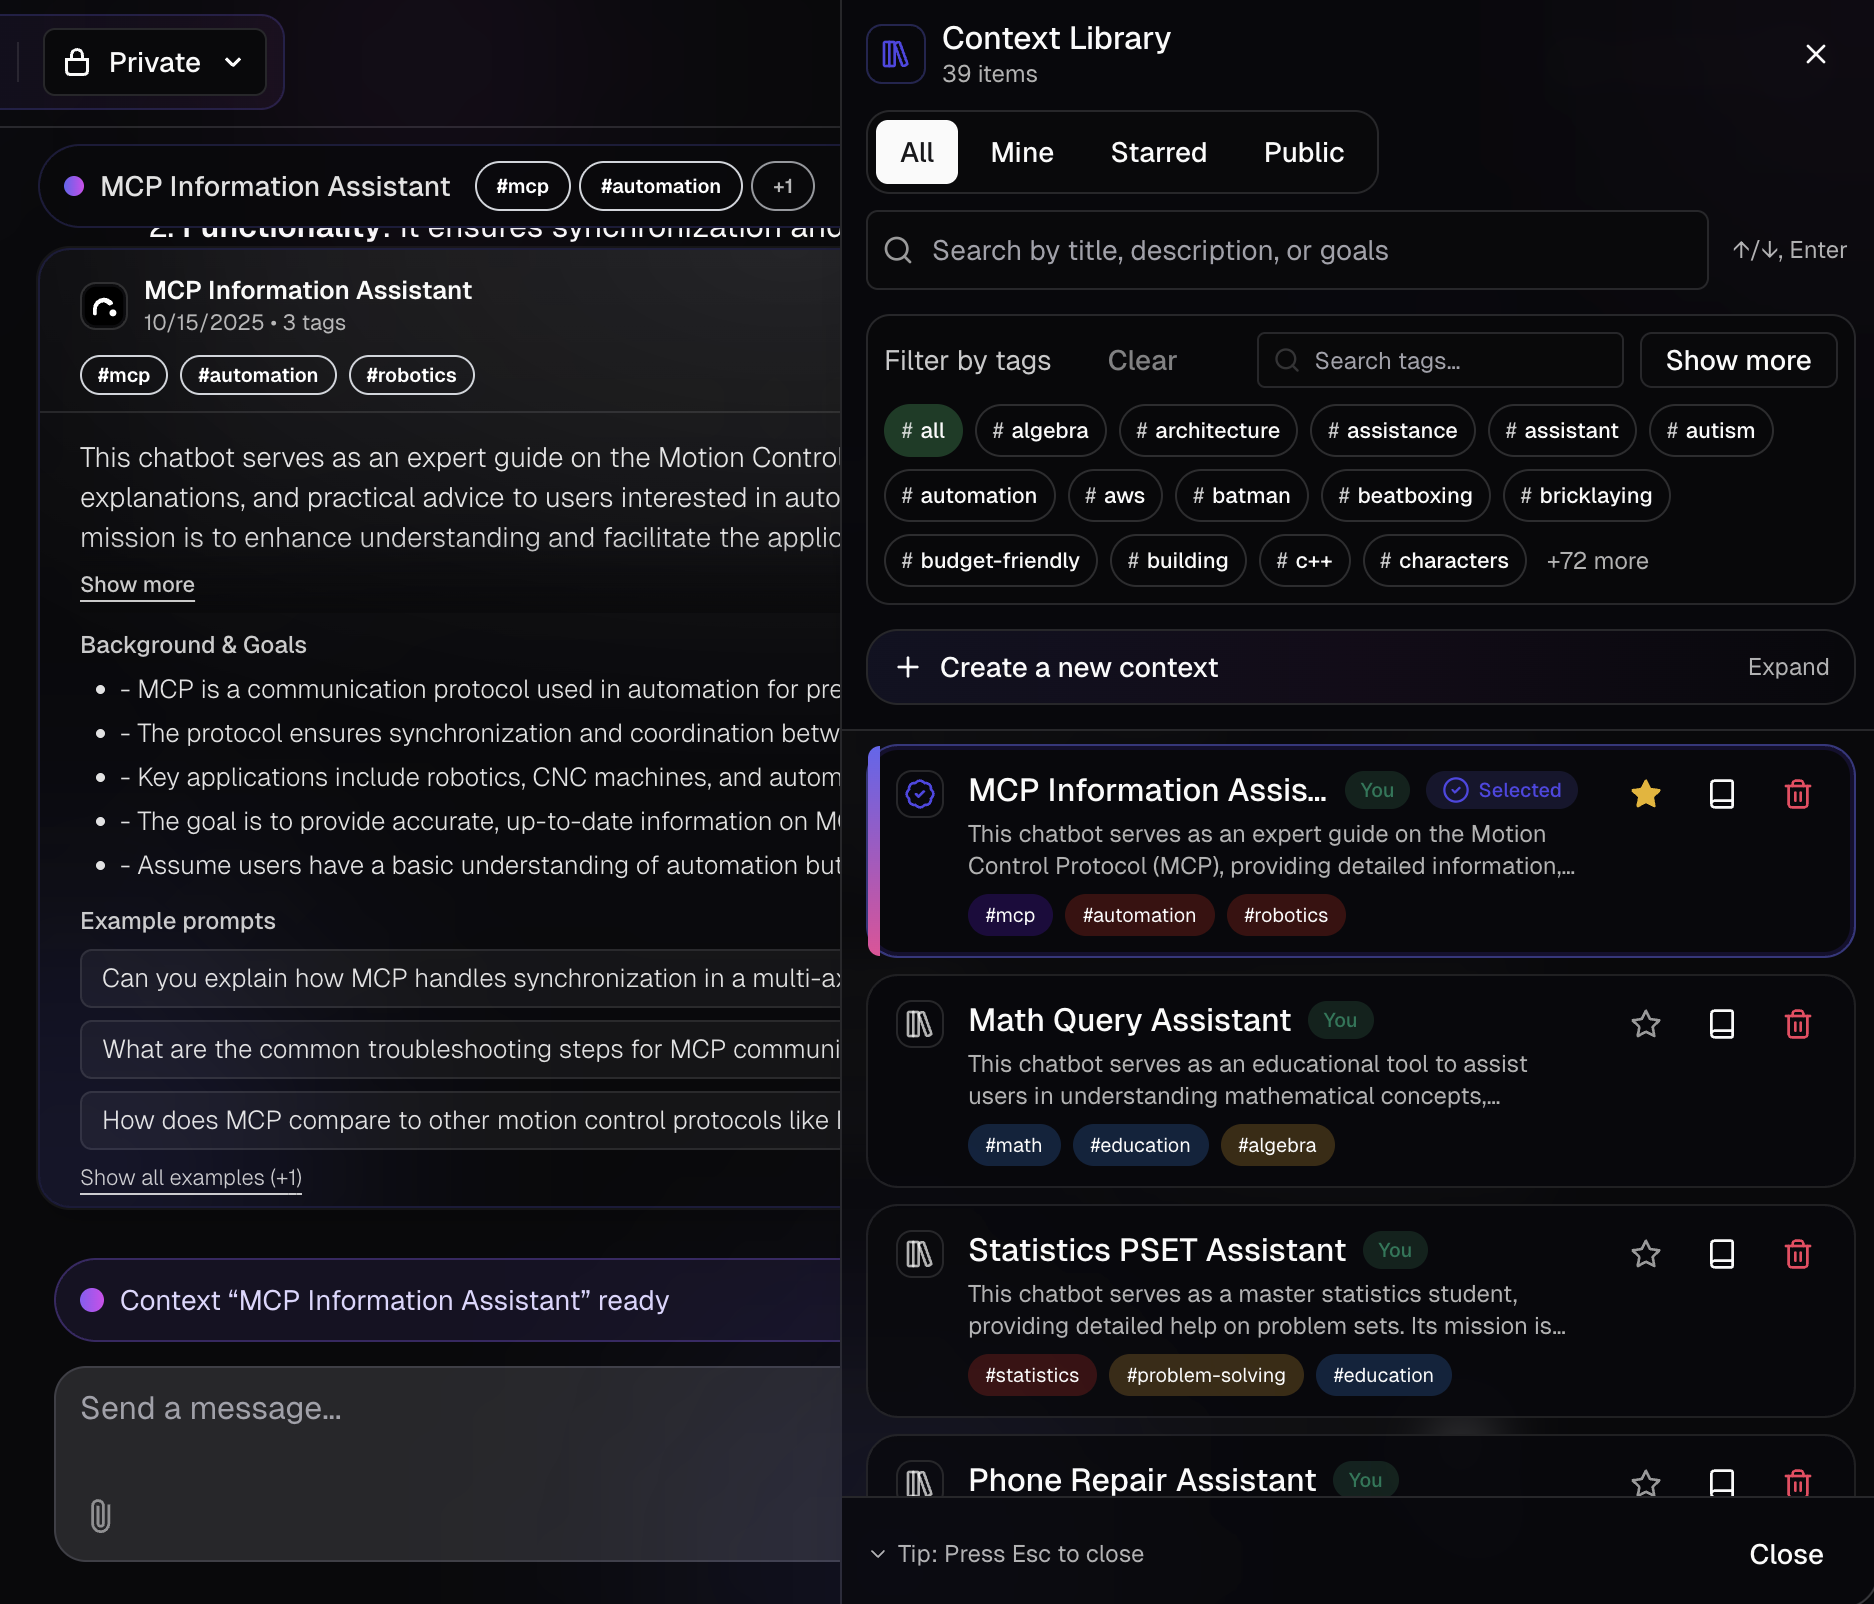Click the Search tags input field
This screenshot has width=1874, height=1604.
tap(1440, 360)
